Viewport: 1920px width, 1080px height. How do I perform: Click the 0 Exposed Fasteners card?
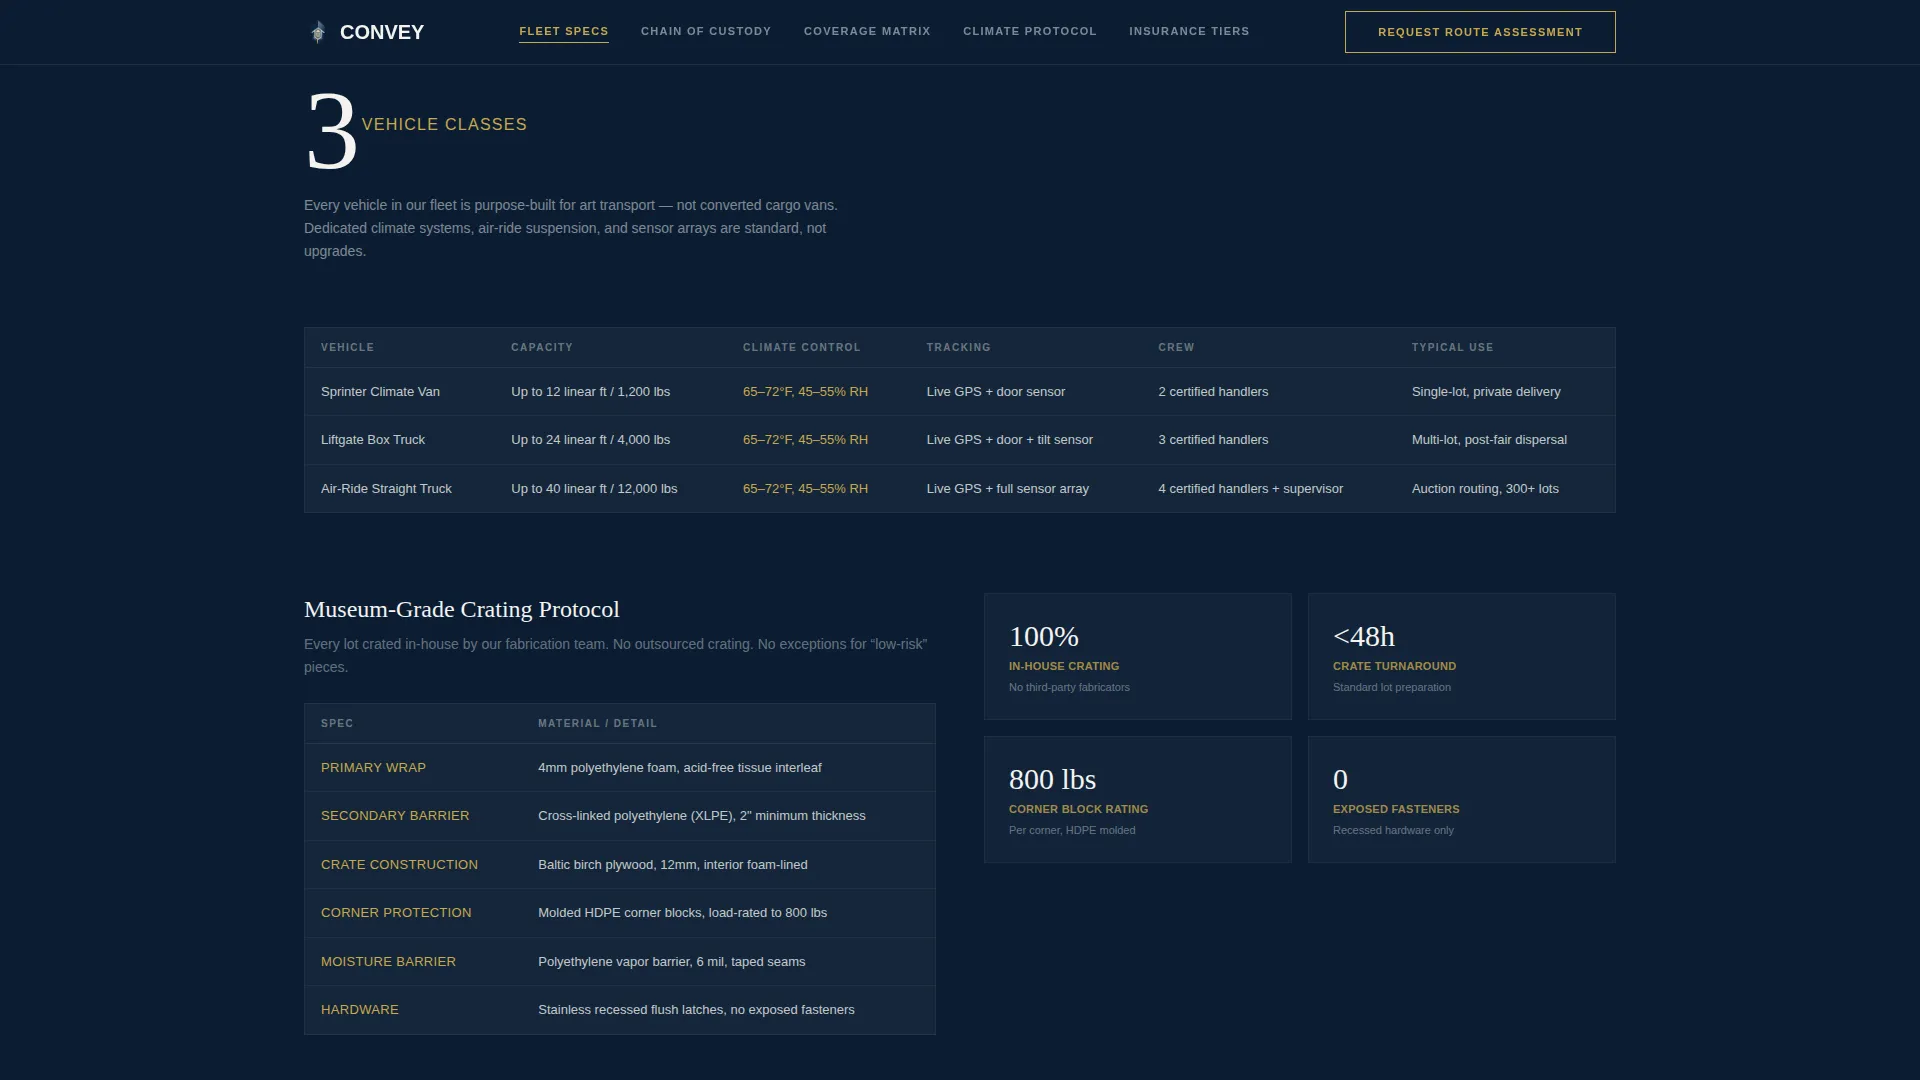click(1462, 799)
